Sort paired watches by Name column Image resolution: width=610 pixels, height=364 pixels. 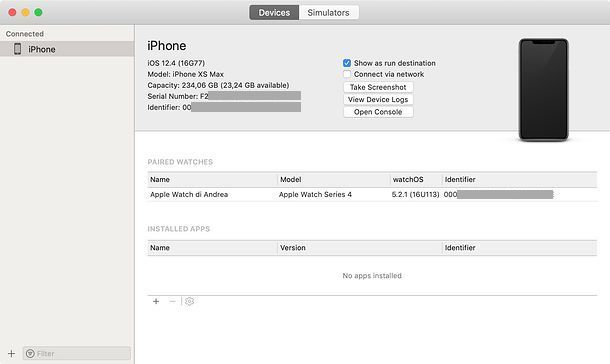[212, 180]
